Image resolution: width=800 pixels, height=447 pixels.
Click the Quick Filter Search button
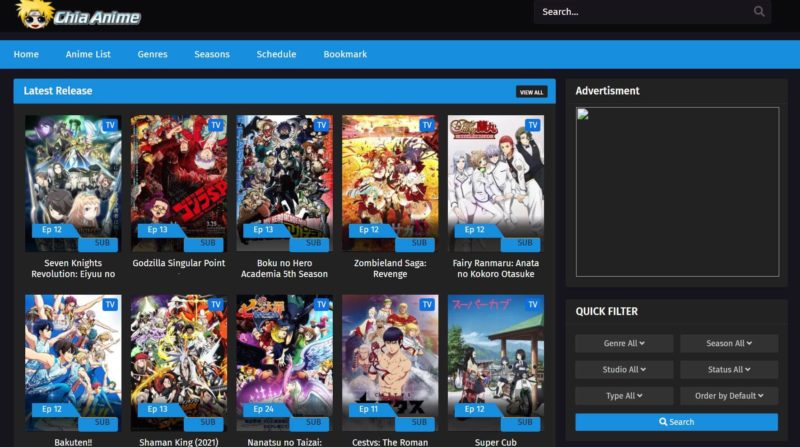[x=677, y=422]
